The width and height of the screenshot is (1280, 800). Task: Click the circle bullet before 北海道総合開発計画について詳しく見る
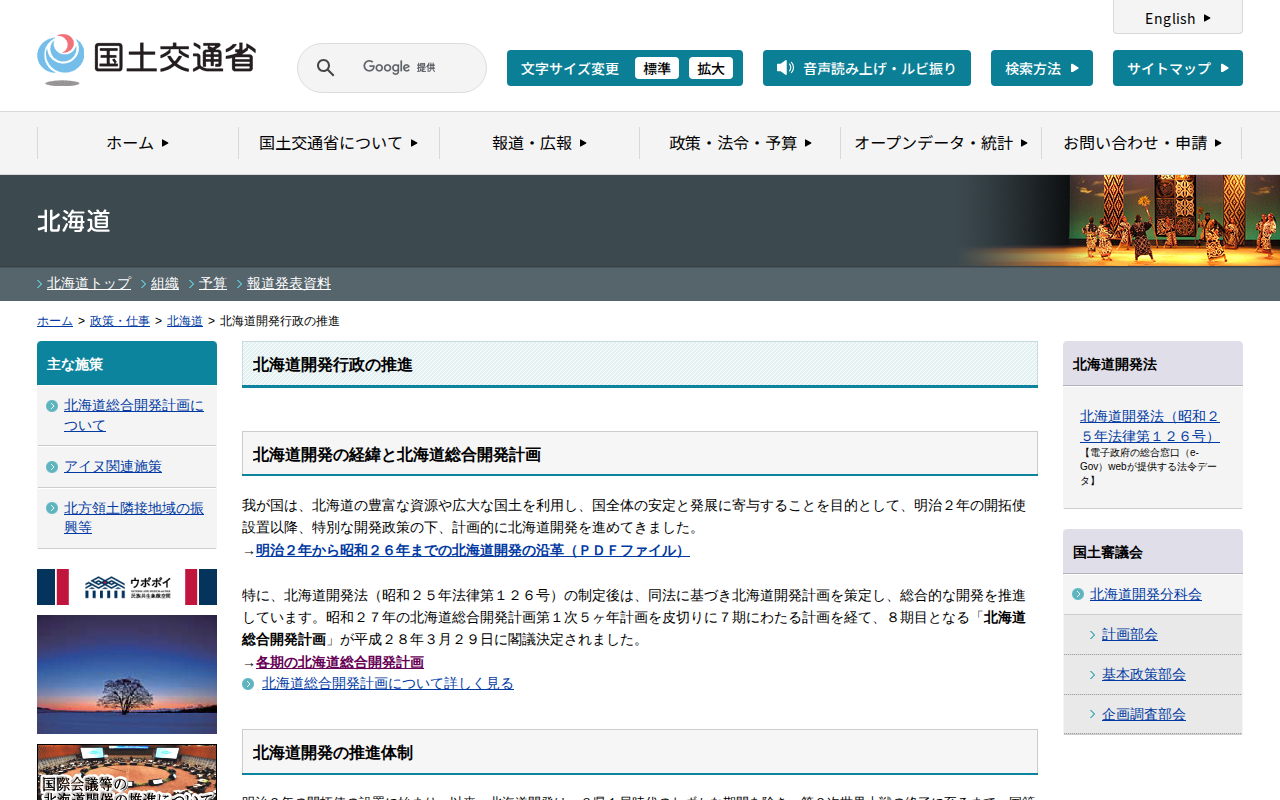(248, 684)
